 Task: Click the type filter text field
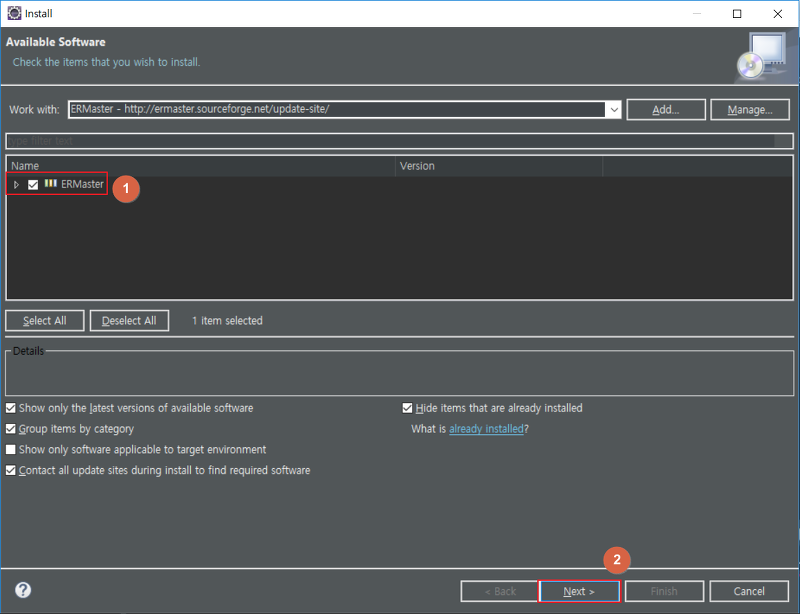point(399,141)
